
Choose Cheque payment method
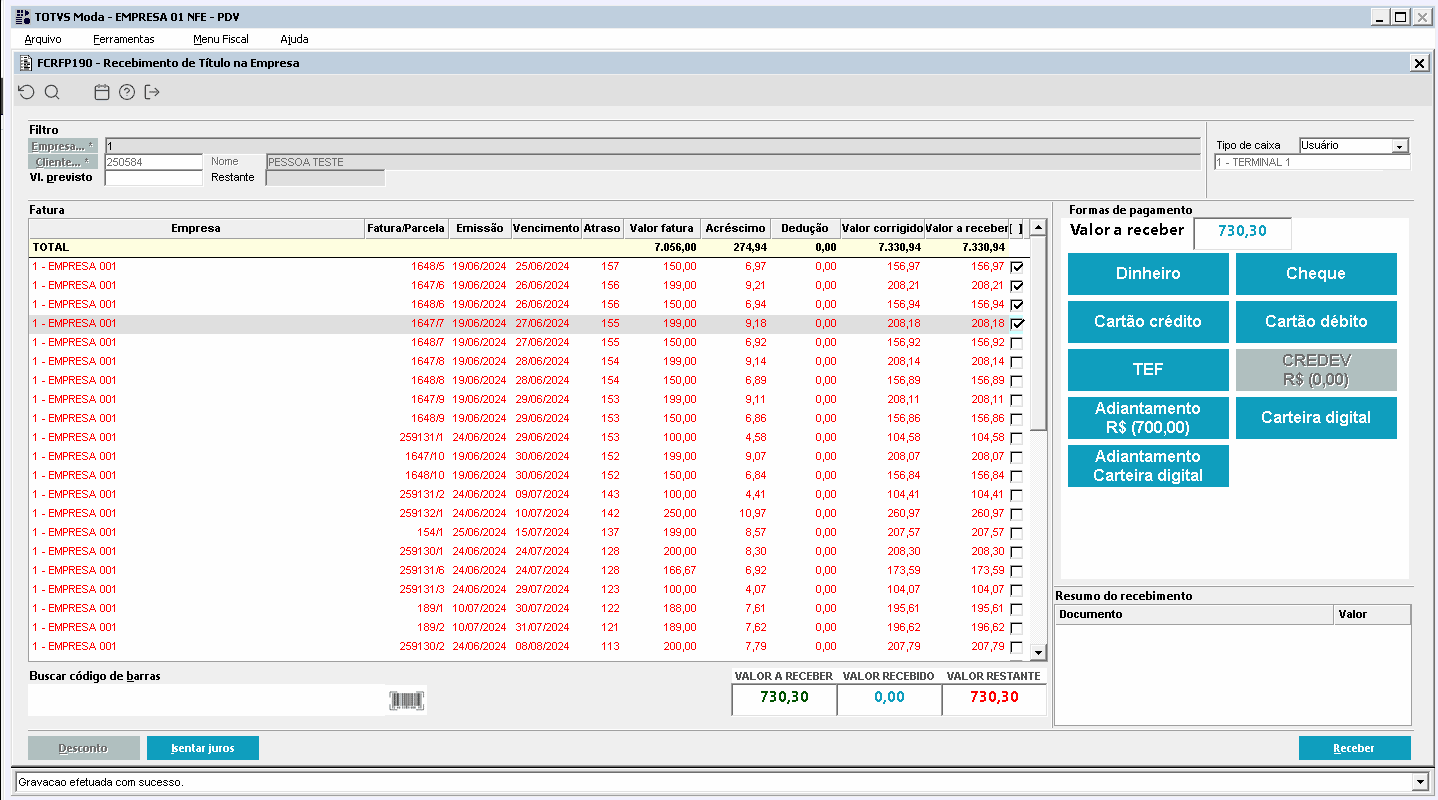click(x=1316, y=274)
